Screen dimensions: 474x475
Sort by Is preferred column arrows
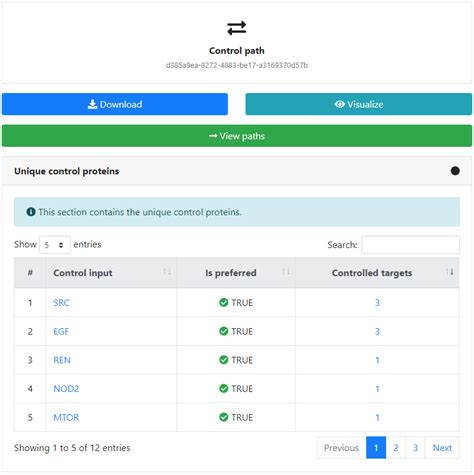286,272
